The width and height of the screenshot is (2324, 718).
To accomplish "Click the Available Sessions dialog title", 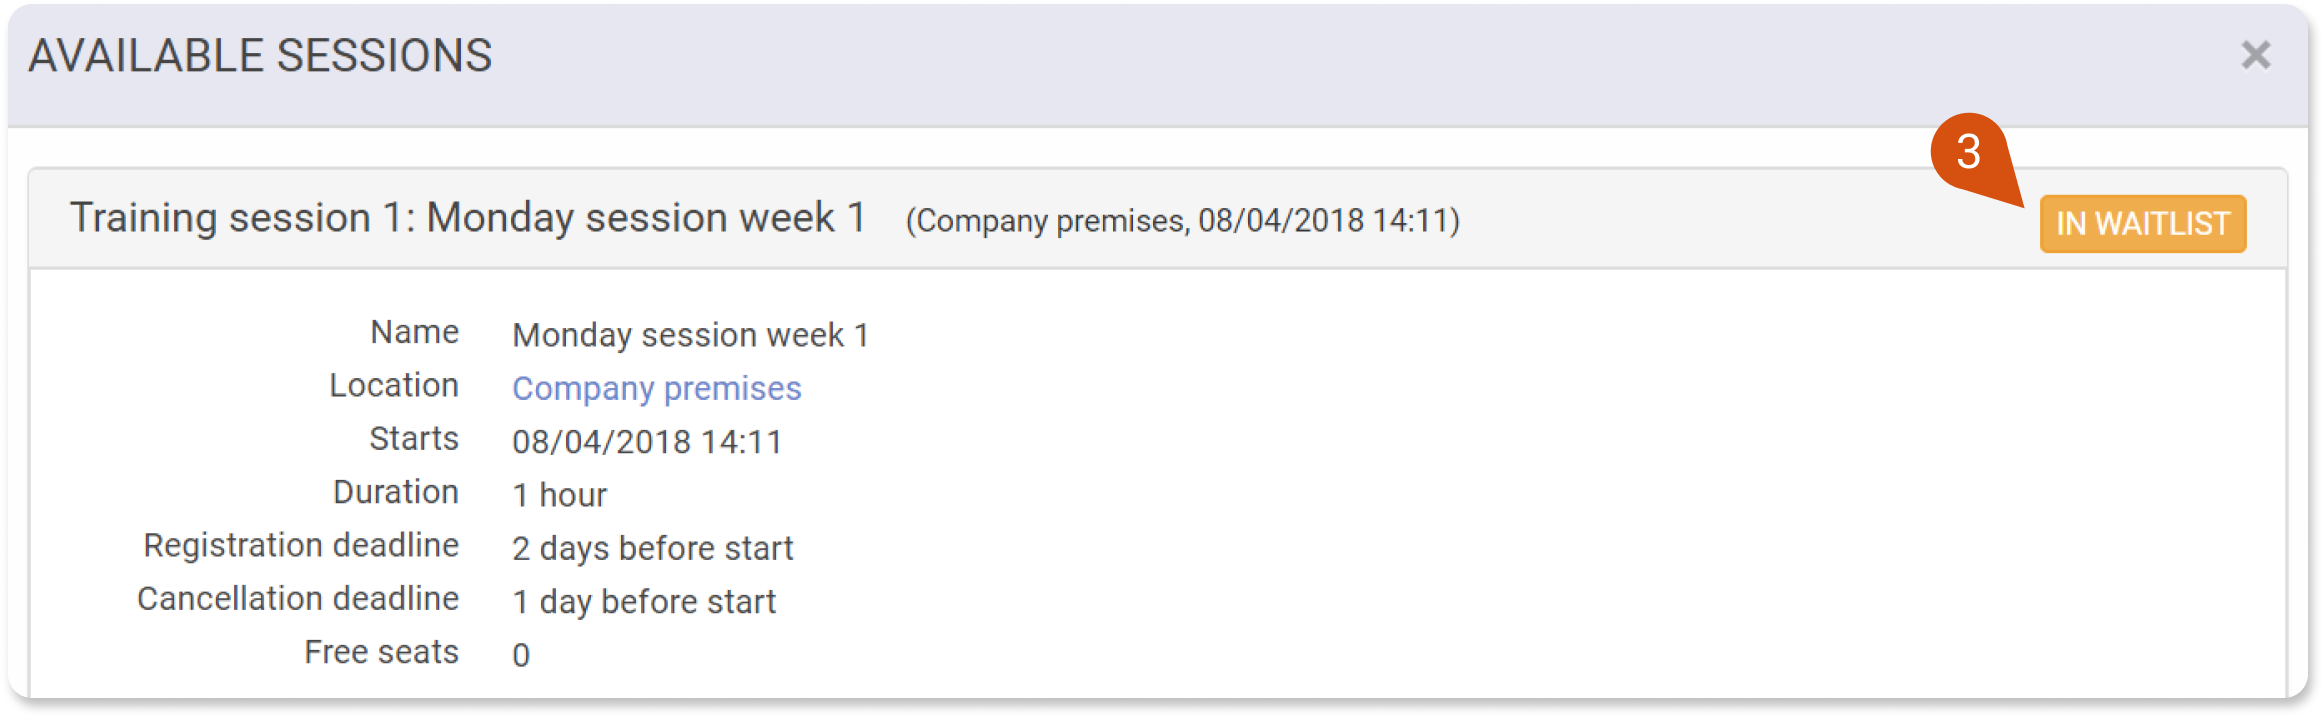I will click(x=260, y=56).
